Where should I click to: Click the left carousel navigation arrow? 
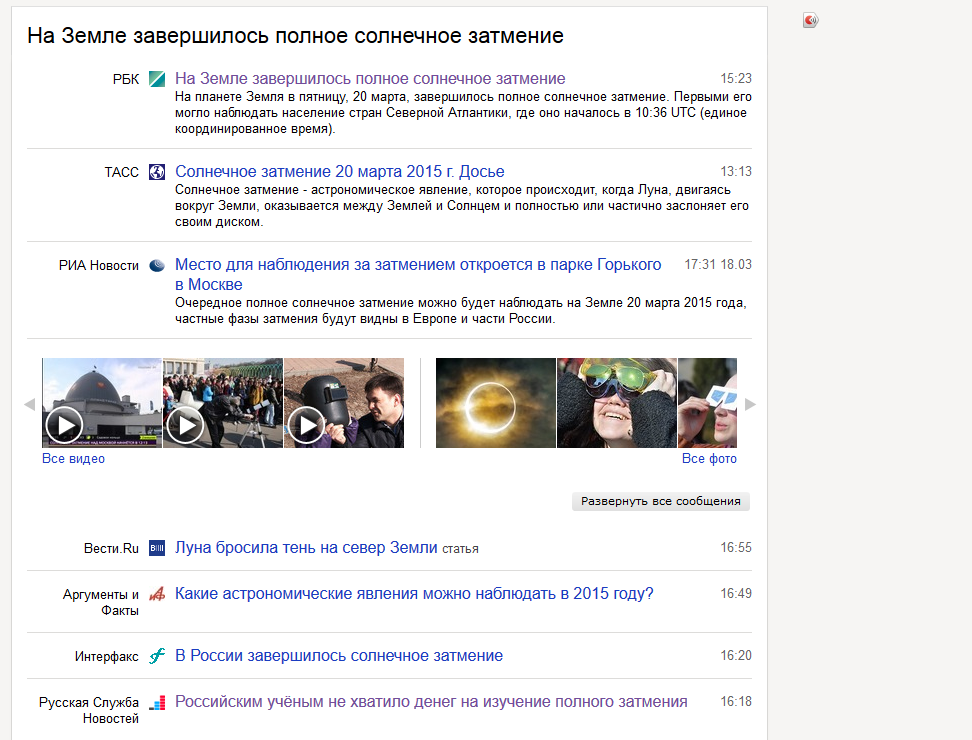pyautogui.click(x=31, y=403)
